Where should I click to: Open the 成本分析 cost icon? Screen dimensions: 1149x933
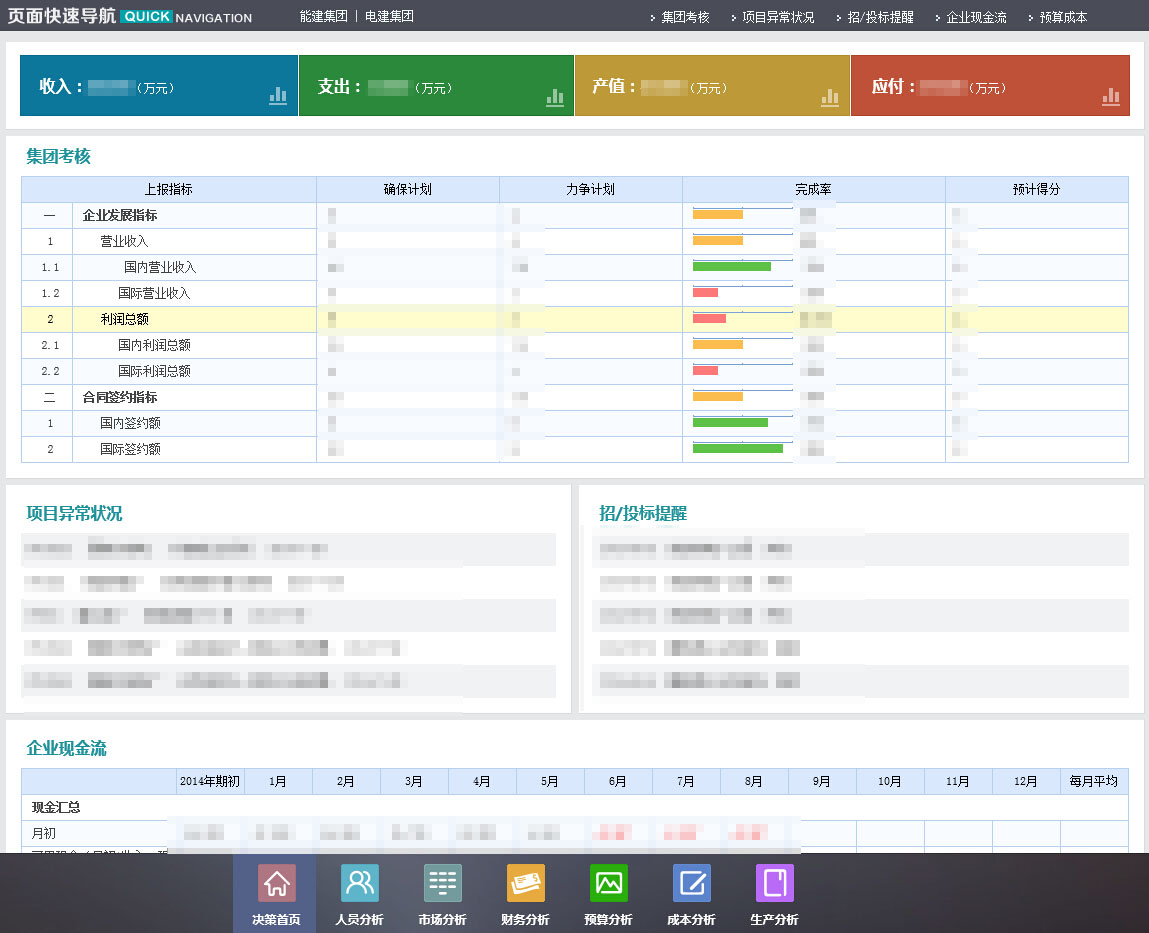[x=691, y=884]
